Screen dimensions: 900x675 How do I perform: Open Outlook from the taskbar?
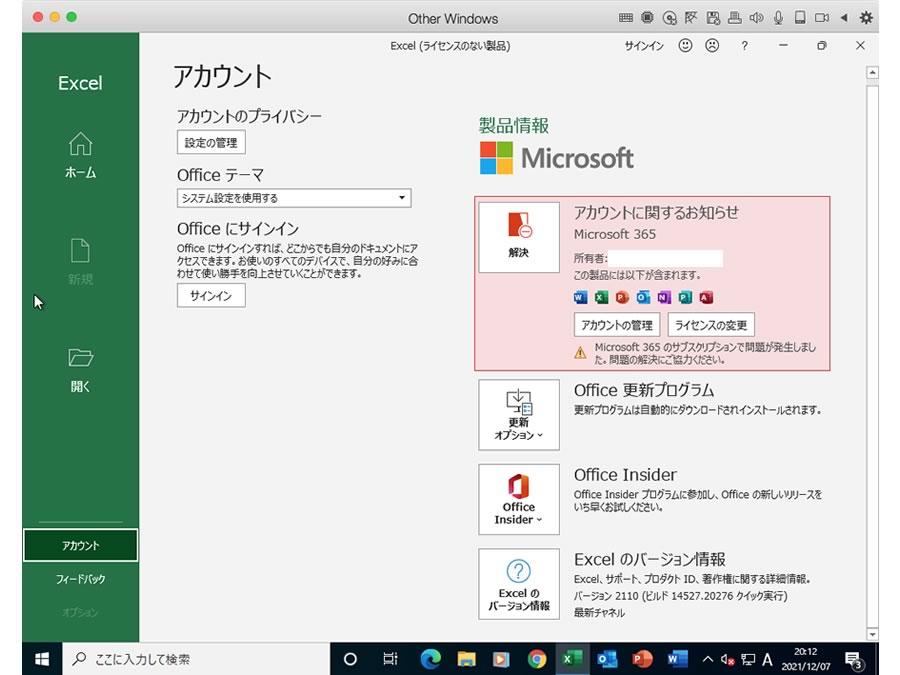[607, 659]
